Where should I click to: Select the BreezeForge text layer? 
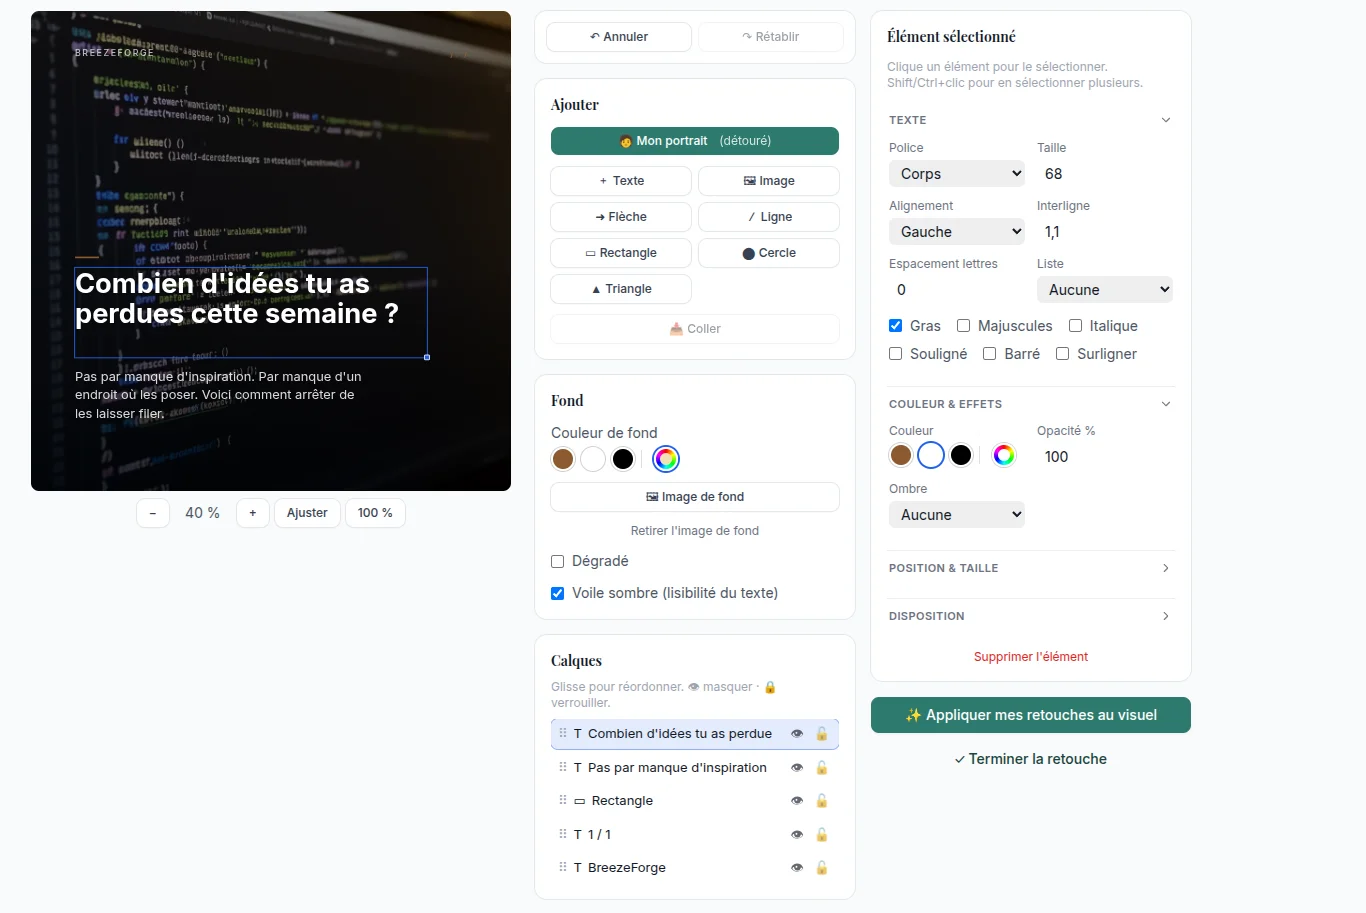tap(695, 868)
